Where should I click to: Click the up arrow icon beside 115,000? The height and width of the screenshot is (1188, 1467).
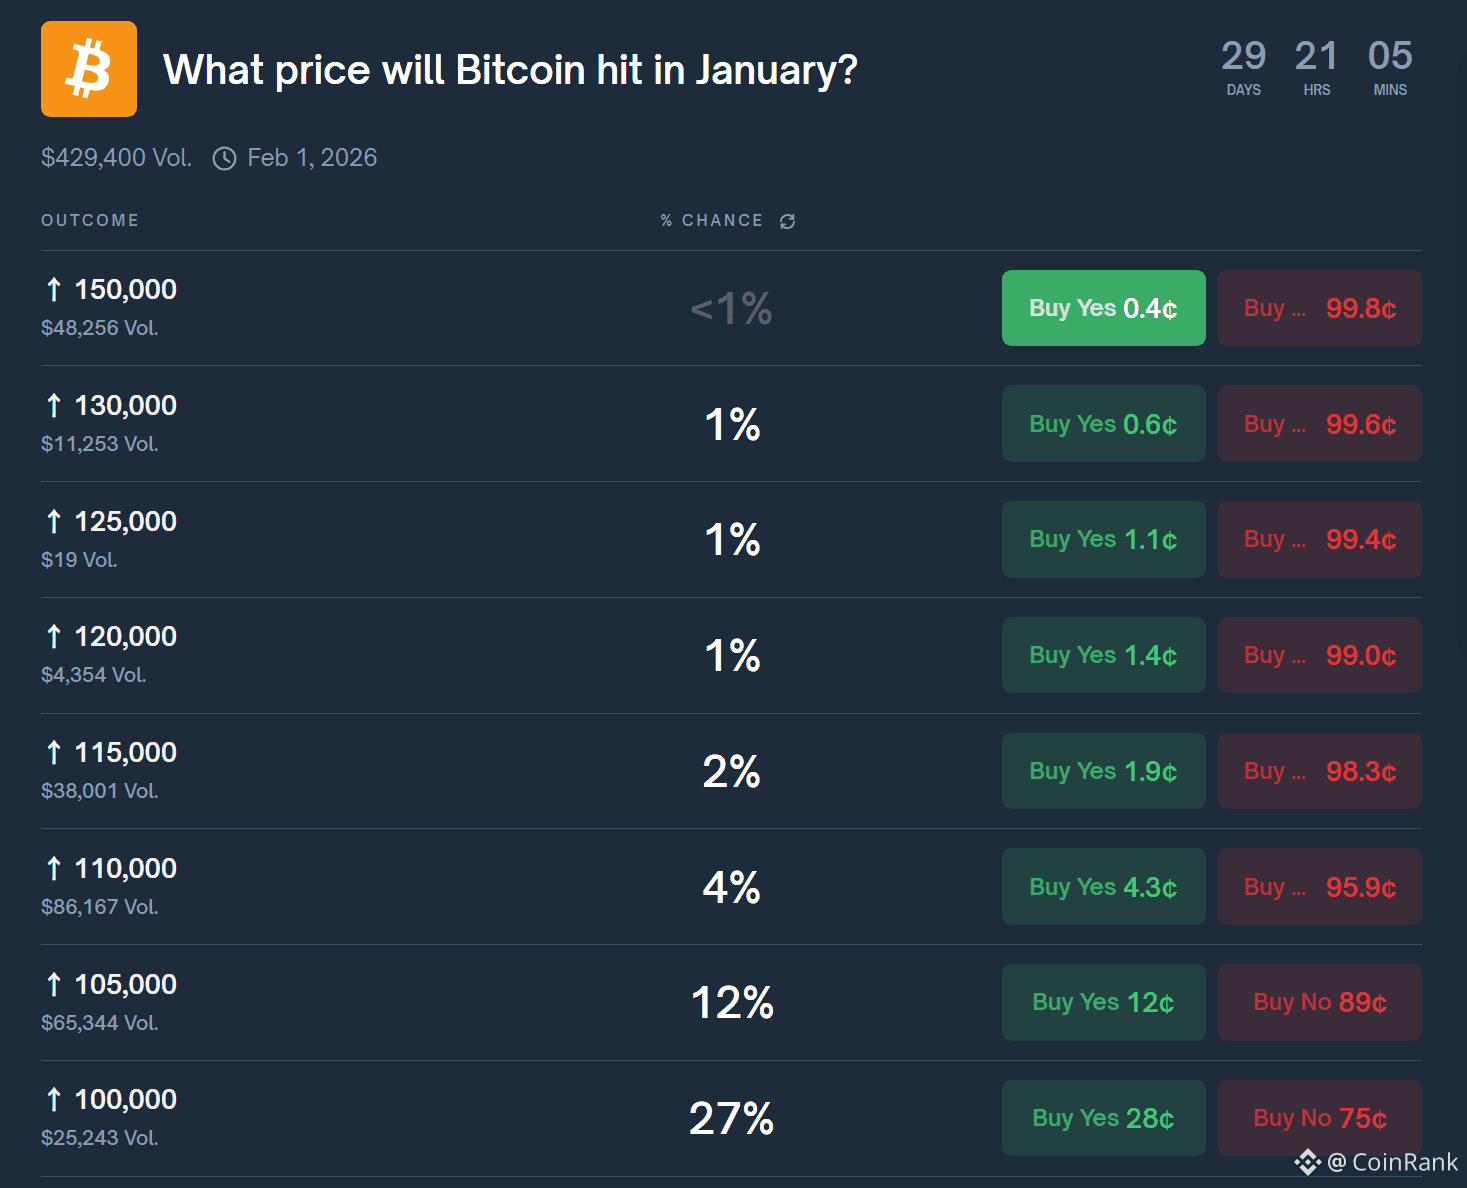coord(54,752)
